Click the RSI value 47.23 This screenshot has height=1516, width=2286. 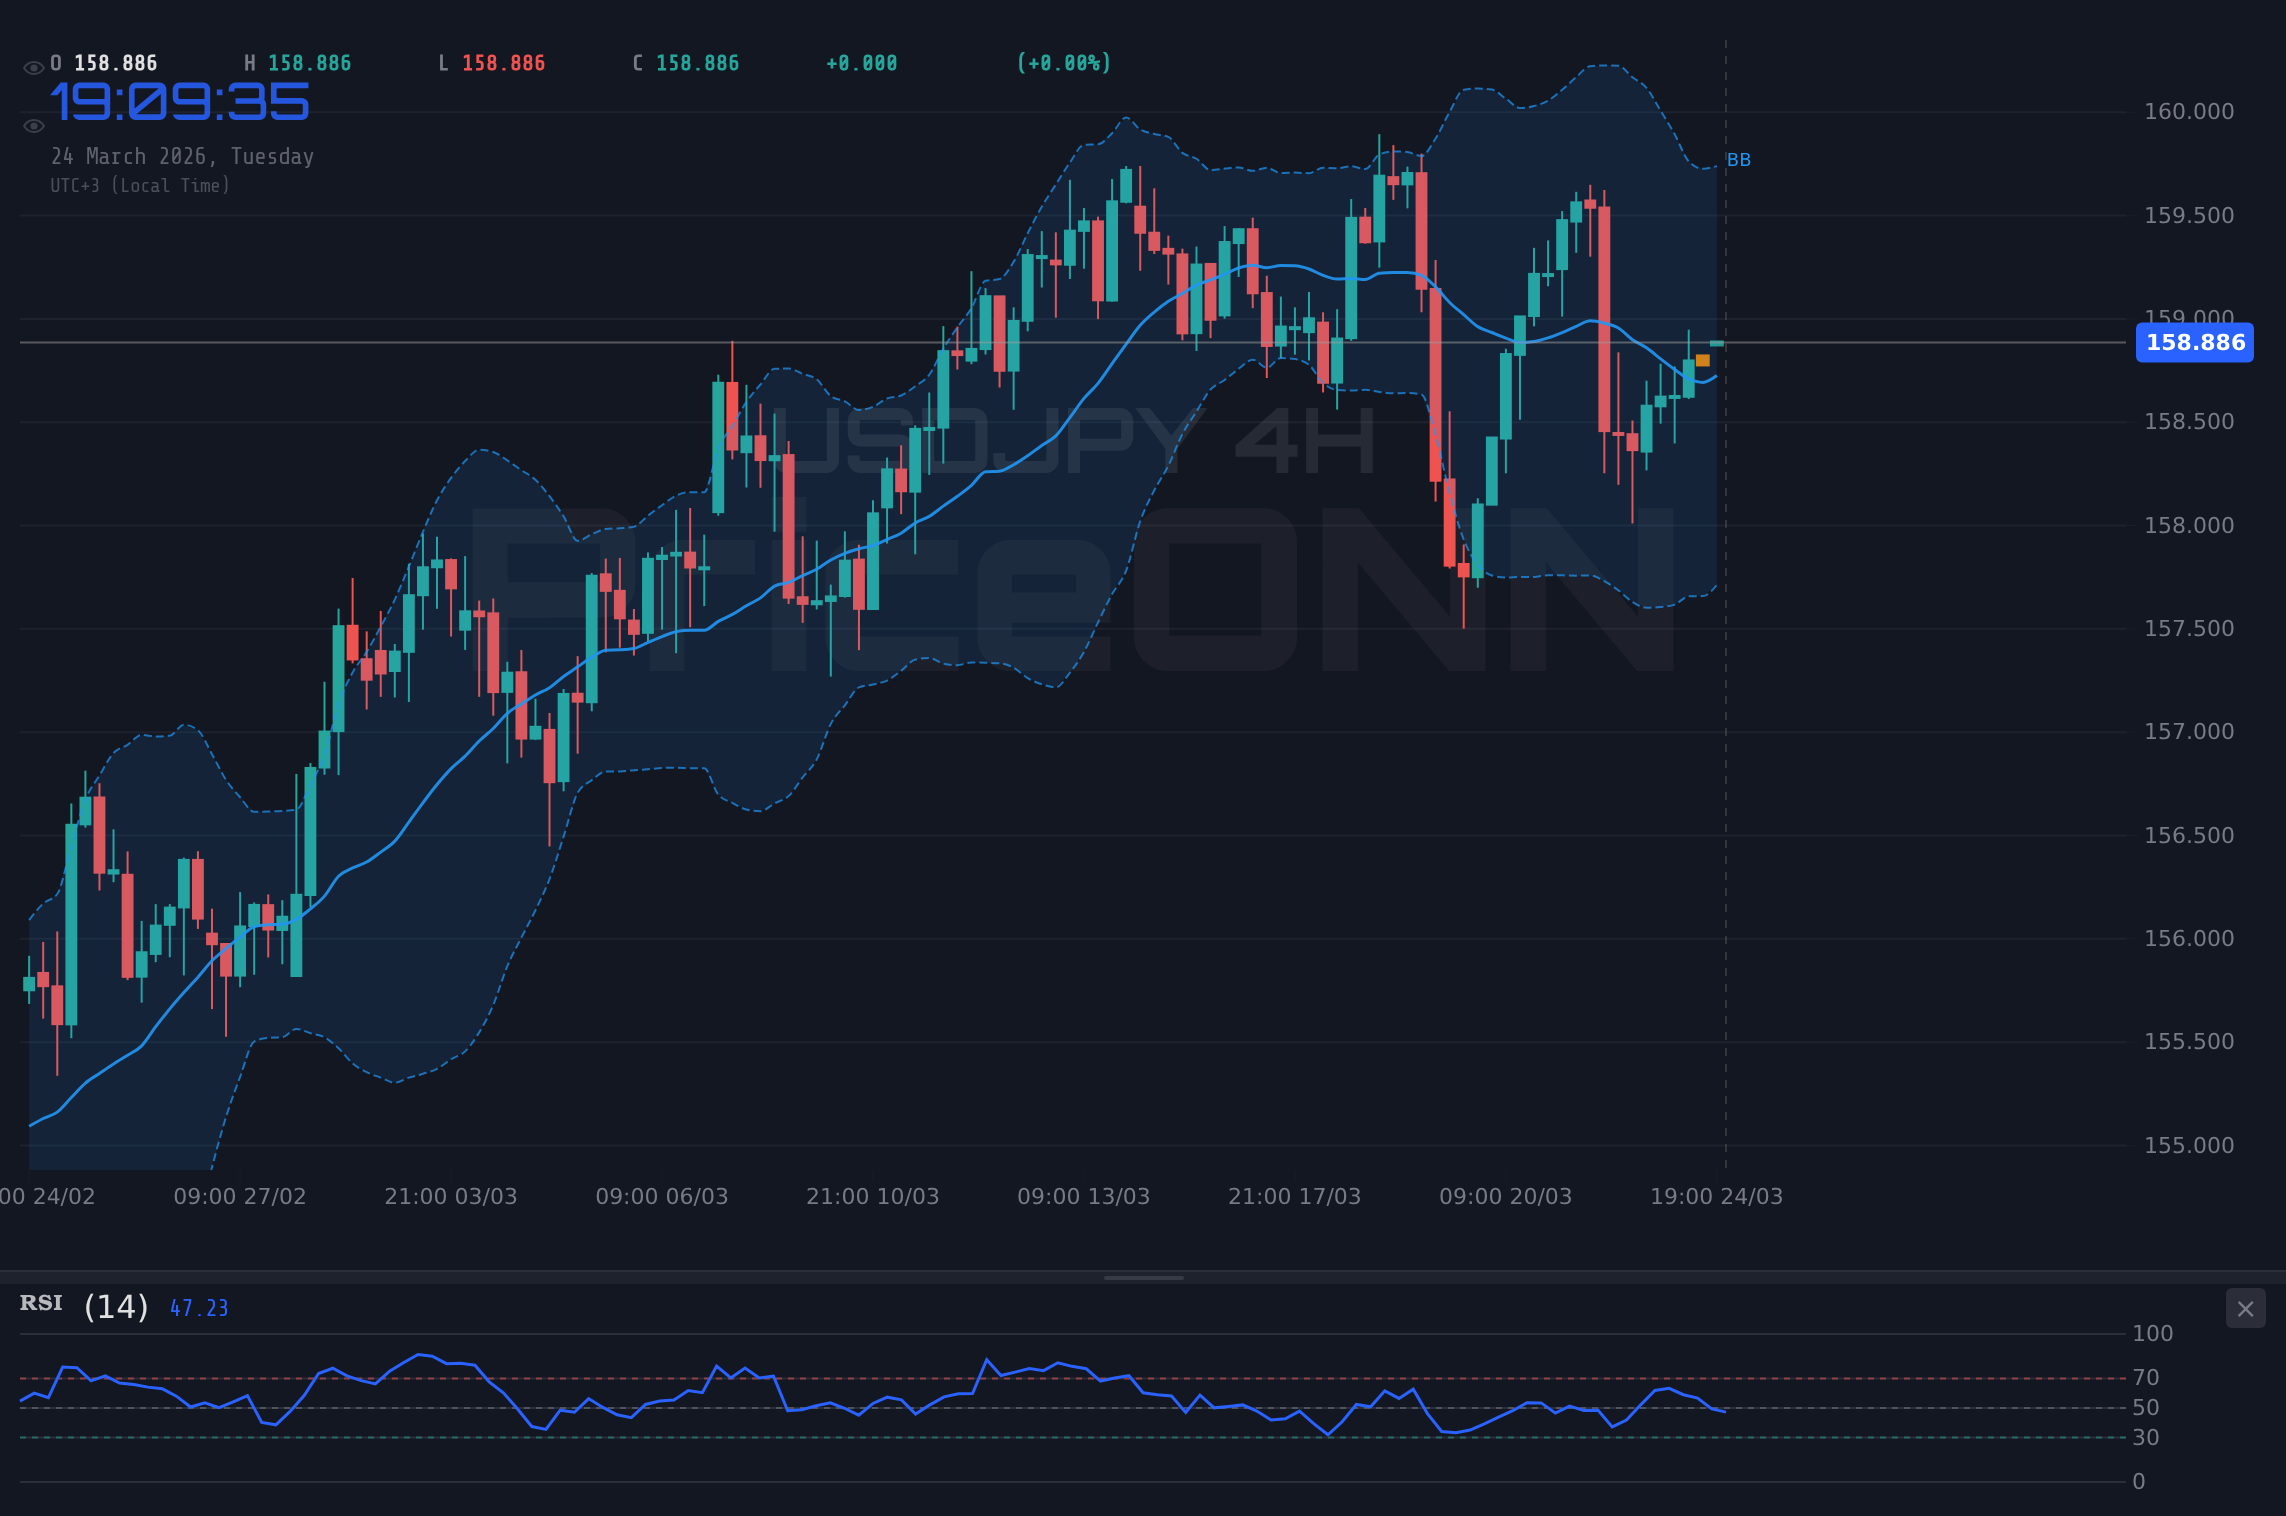pyautogui.click(x=198, y=1307)
